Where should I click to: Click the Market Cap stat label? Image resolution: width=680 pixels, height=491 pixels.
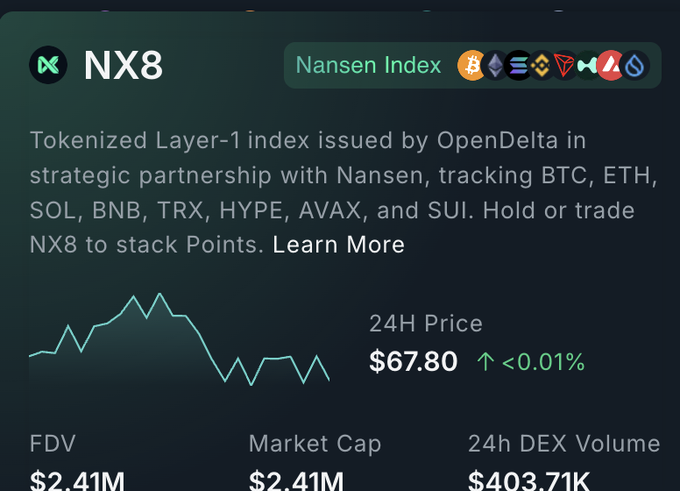(x=315, y=444)
